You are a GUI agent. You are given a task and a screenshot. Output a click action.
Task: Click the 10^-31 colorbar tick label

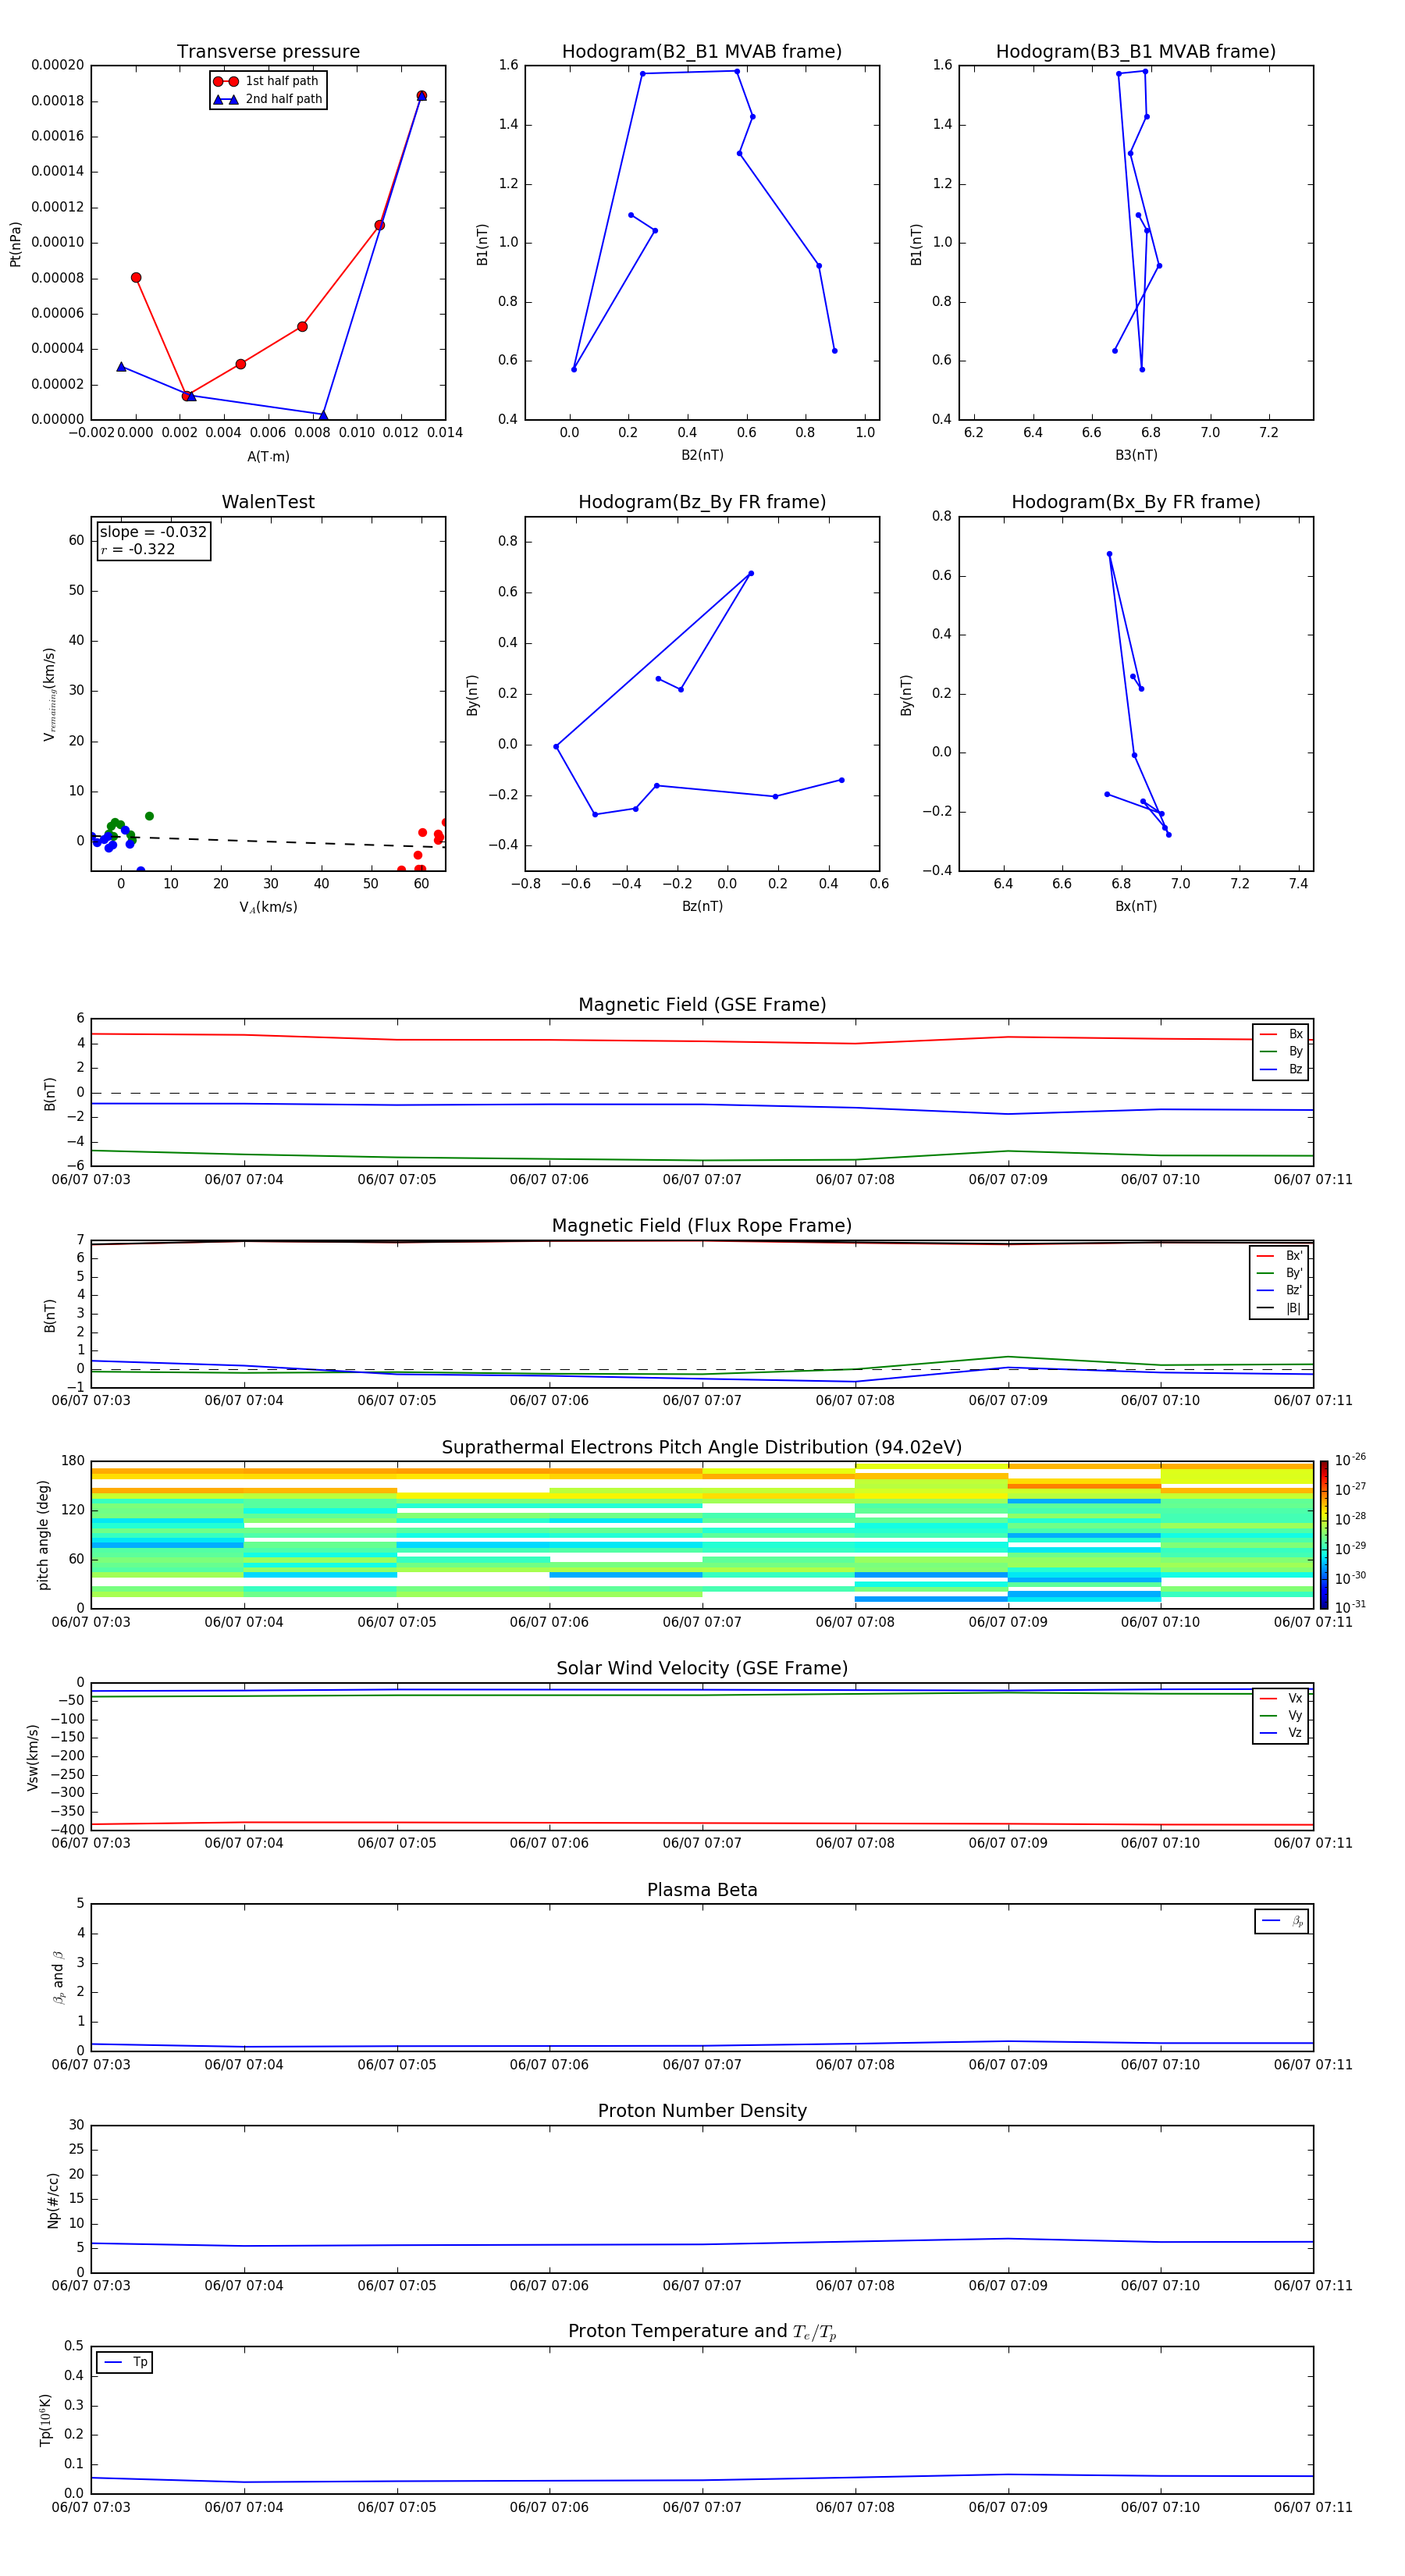1350,1607
